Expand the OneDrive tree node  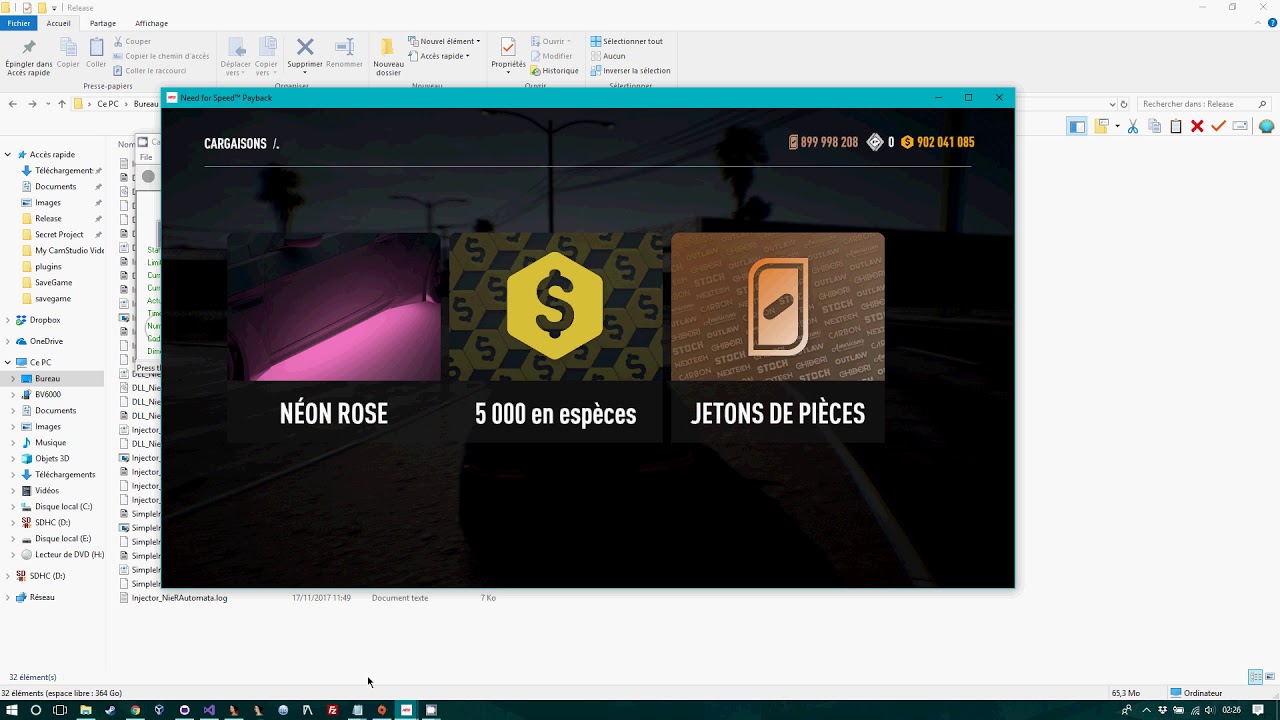pos(8,342)
